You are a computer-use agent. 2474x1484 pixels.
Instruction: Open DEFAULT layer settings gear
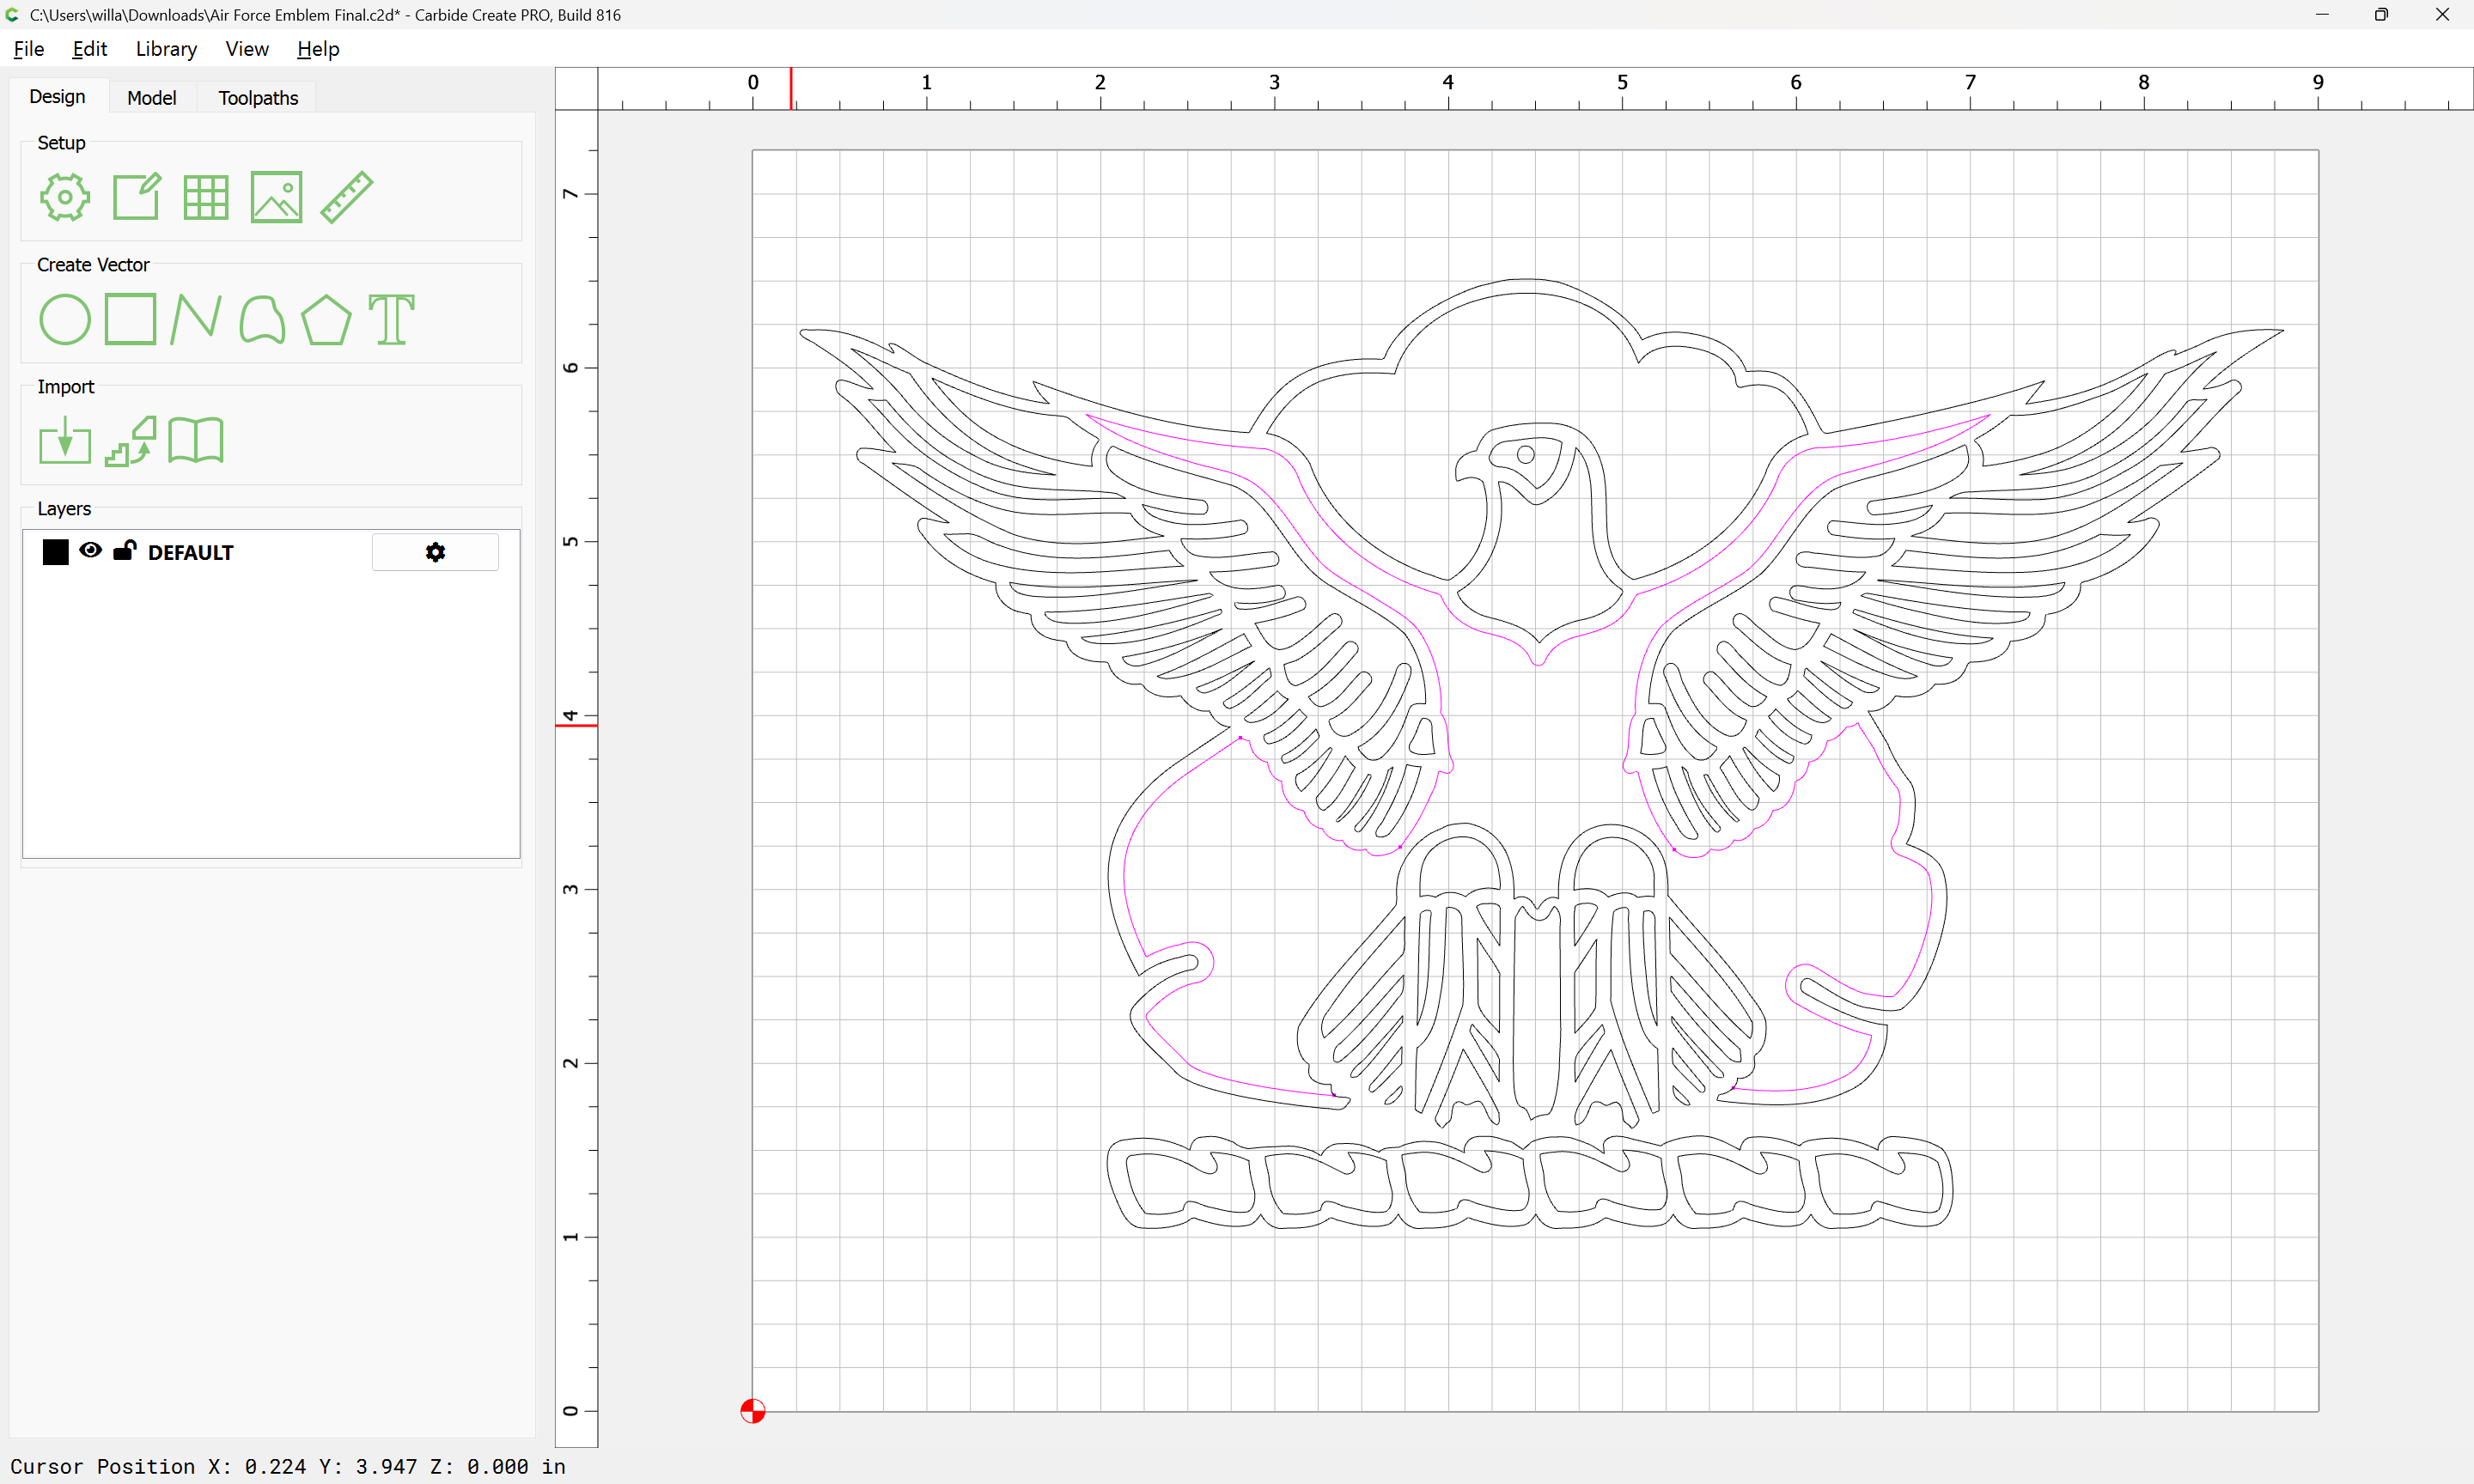click(x=435, y=552)
